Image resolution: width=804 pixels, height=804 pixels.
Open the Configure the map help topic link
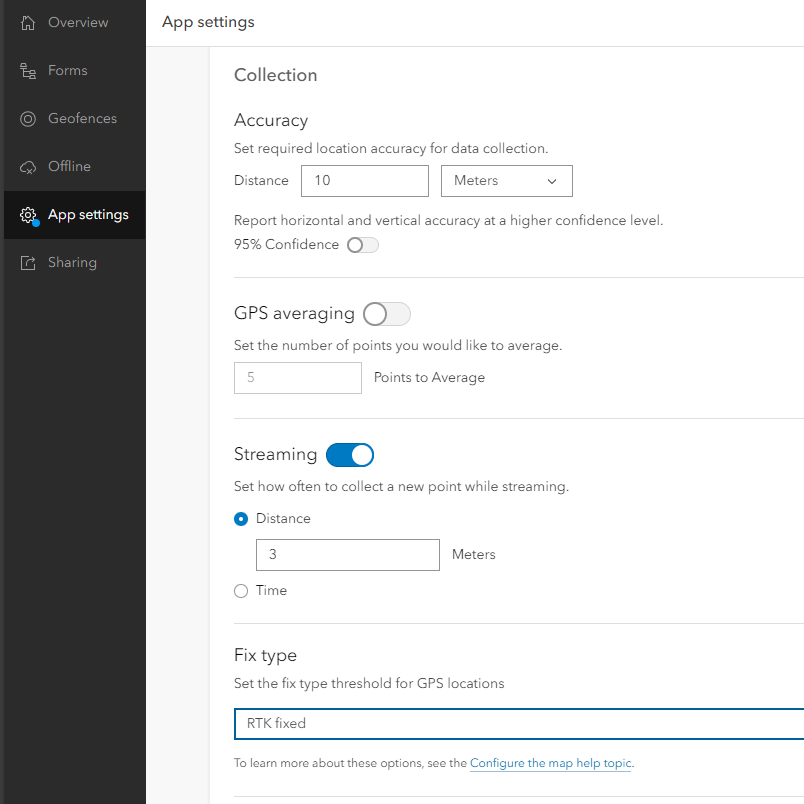pos(550,763)
